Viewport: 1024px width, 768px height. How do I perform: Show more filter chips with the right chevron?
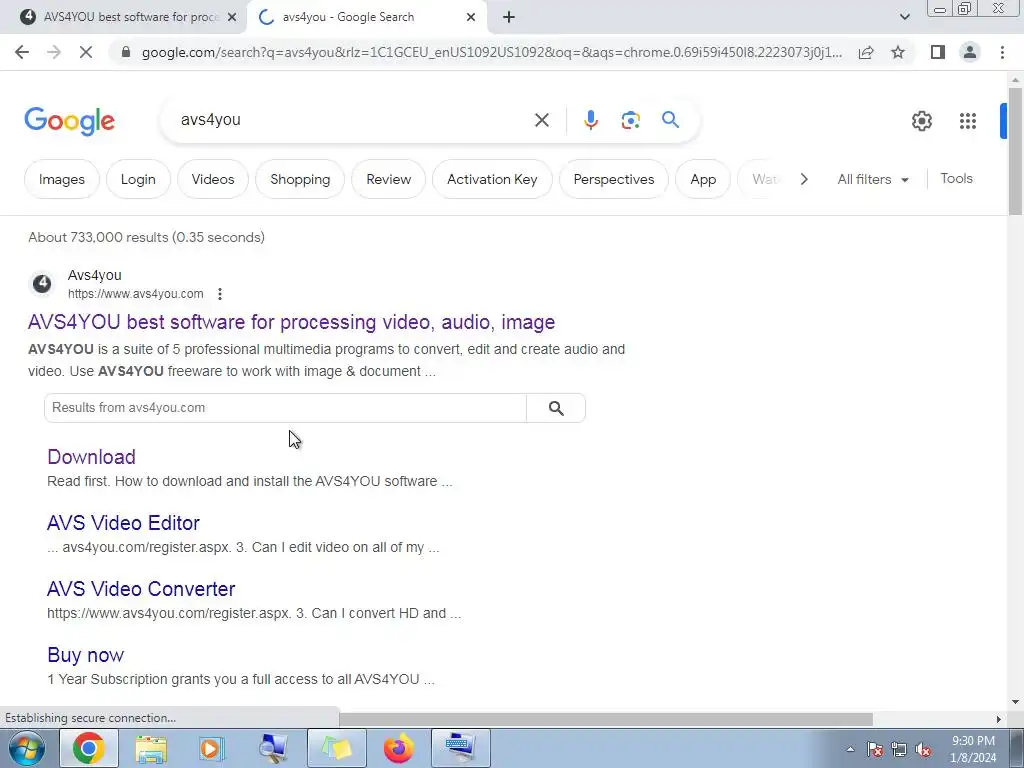[804, 179]
